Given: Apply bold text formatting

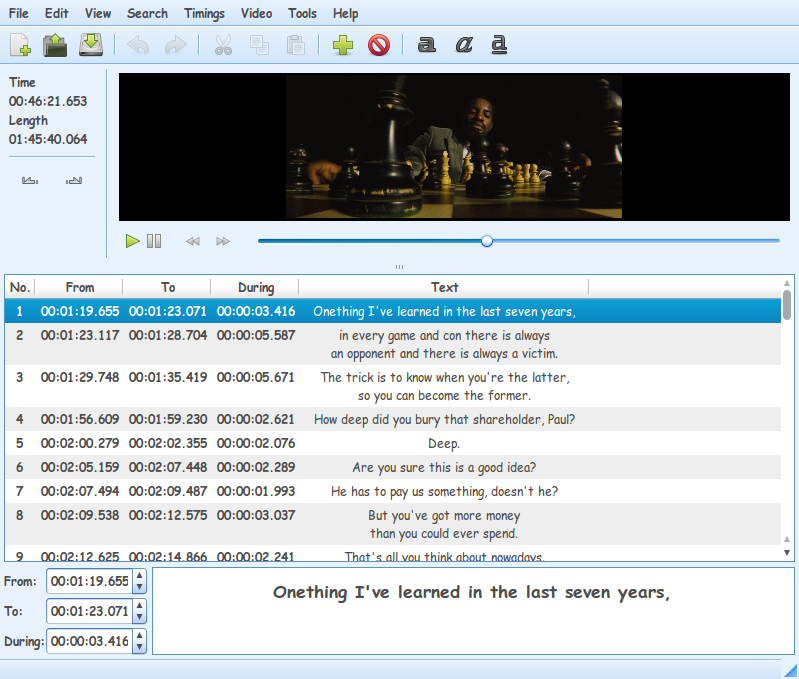Looking at the screenshot, I should point(427,45).
